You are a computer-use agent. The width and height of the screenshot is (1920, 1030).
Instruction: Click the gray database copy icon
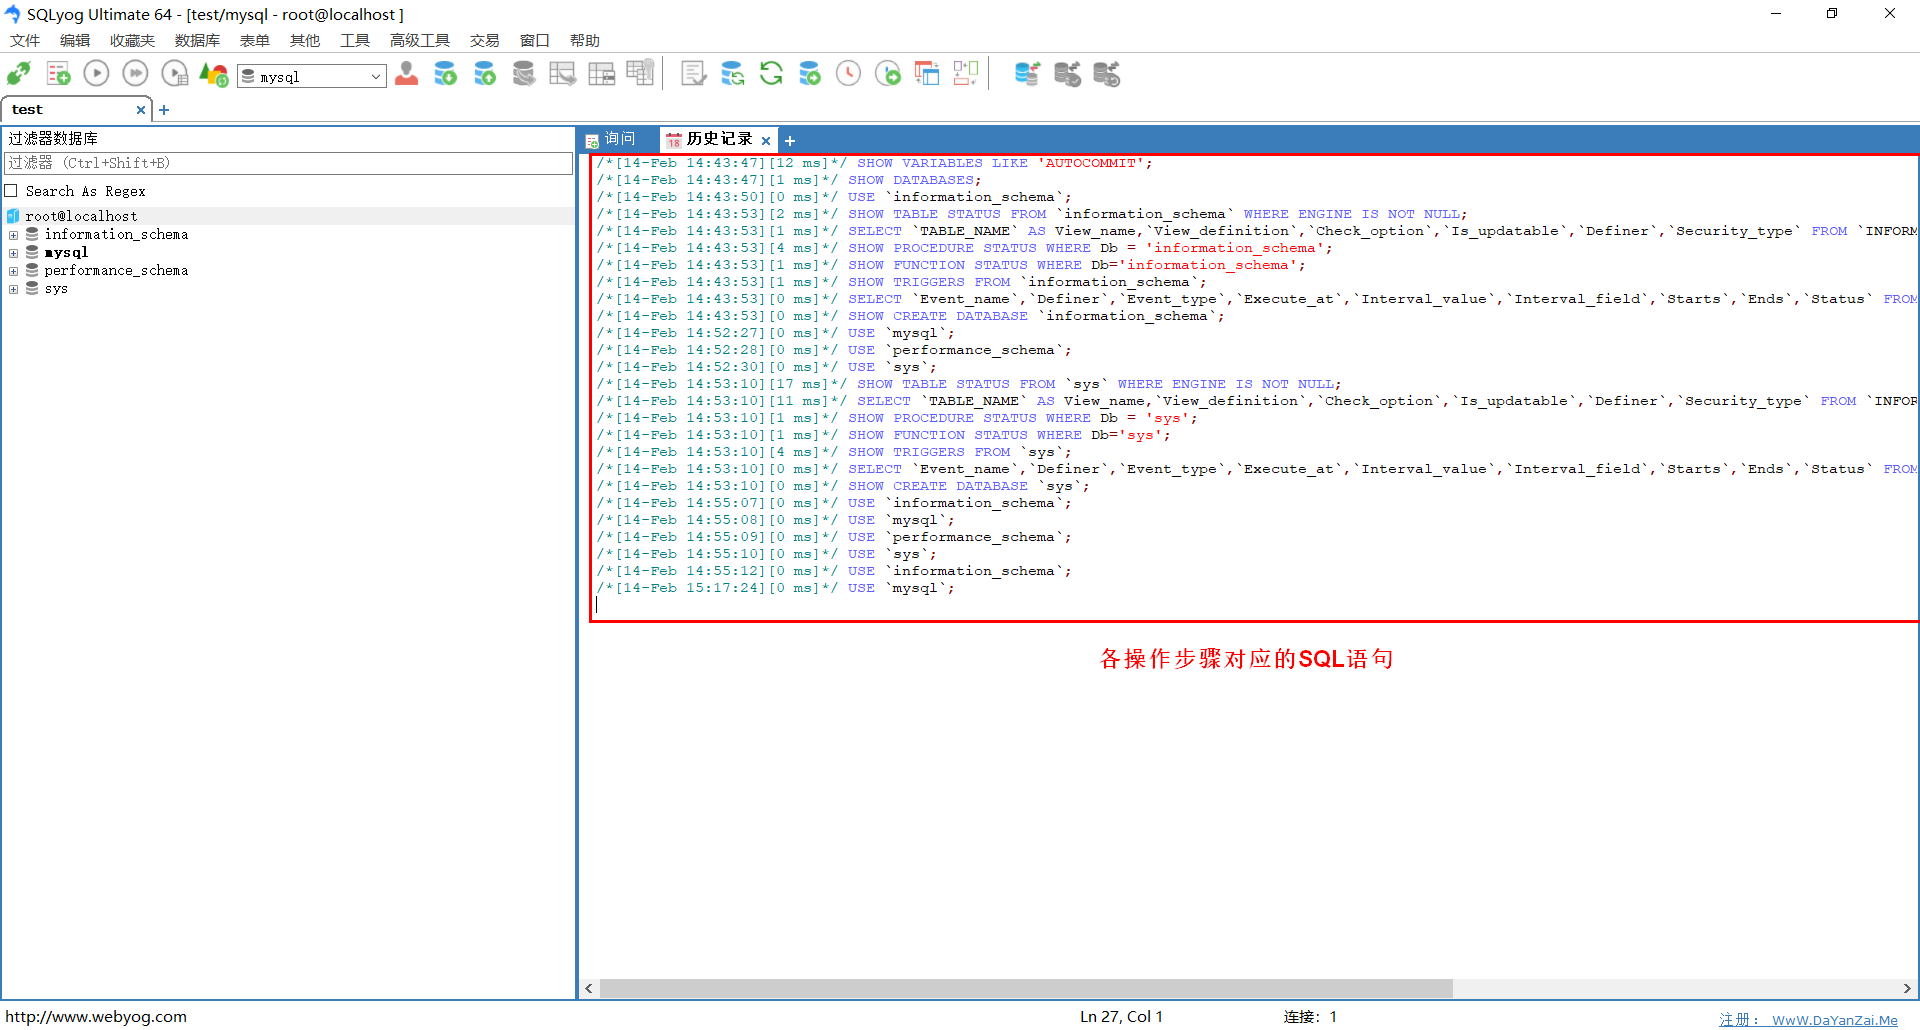coord(524,74)
